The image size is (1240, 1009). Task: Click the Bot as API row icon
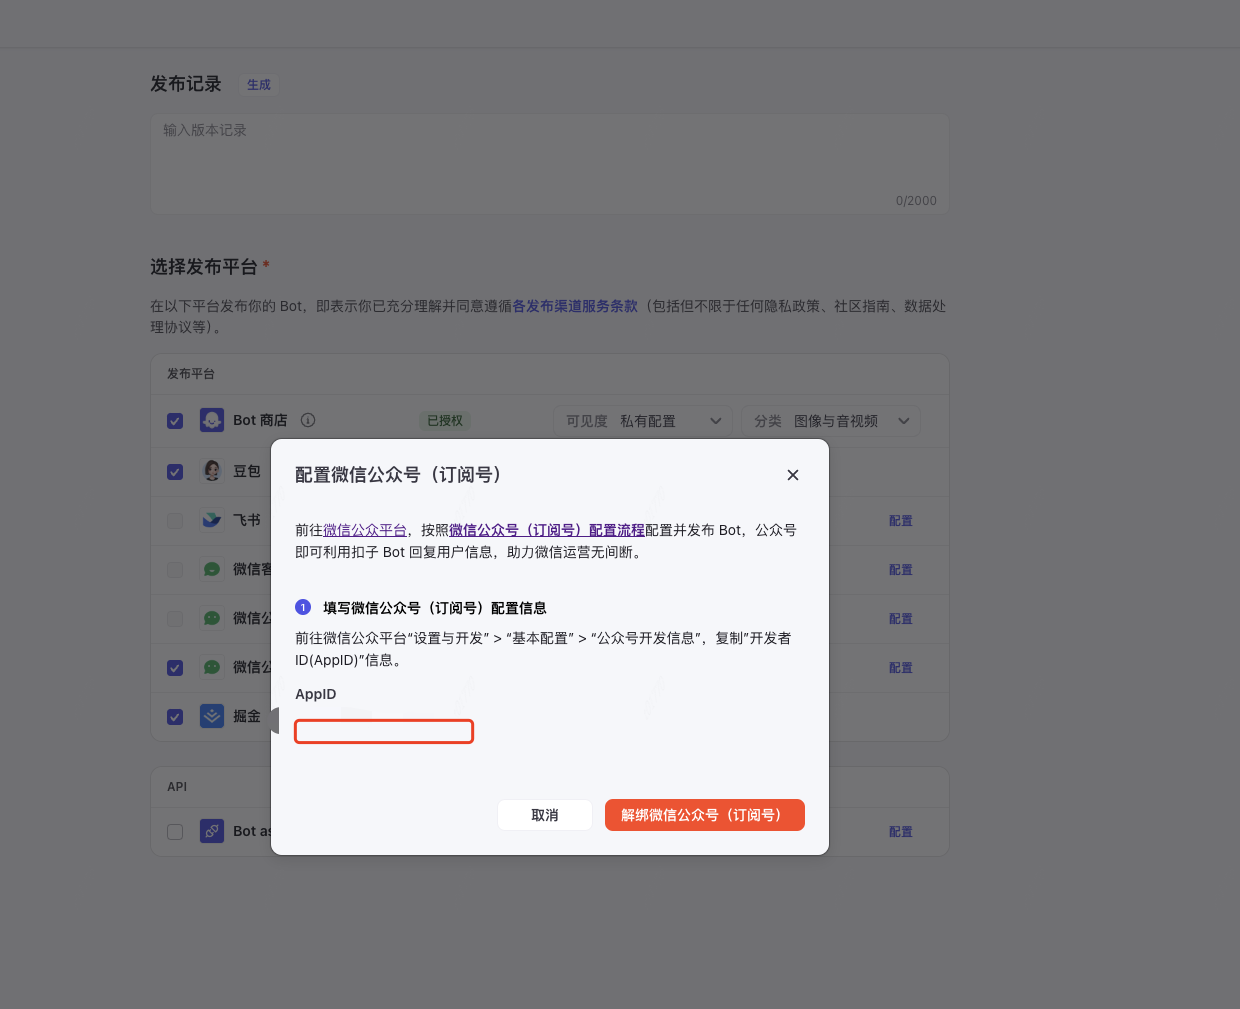click(212, 831)
